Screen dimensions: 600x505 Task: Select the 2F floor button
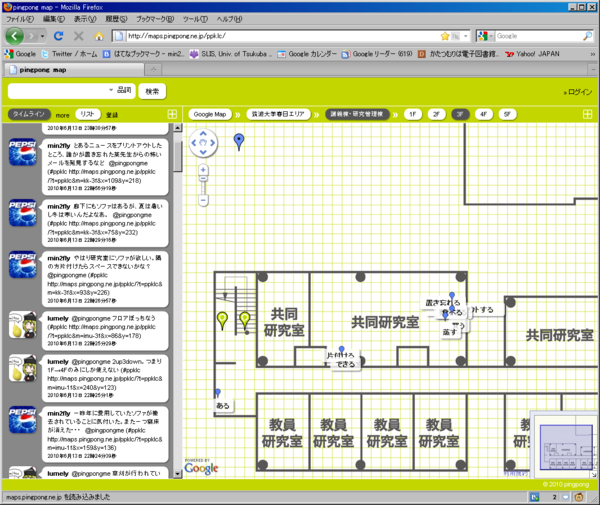436,114
